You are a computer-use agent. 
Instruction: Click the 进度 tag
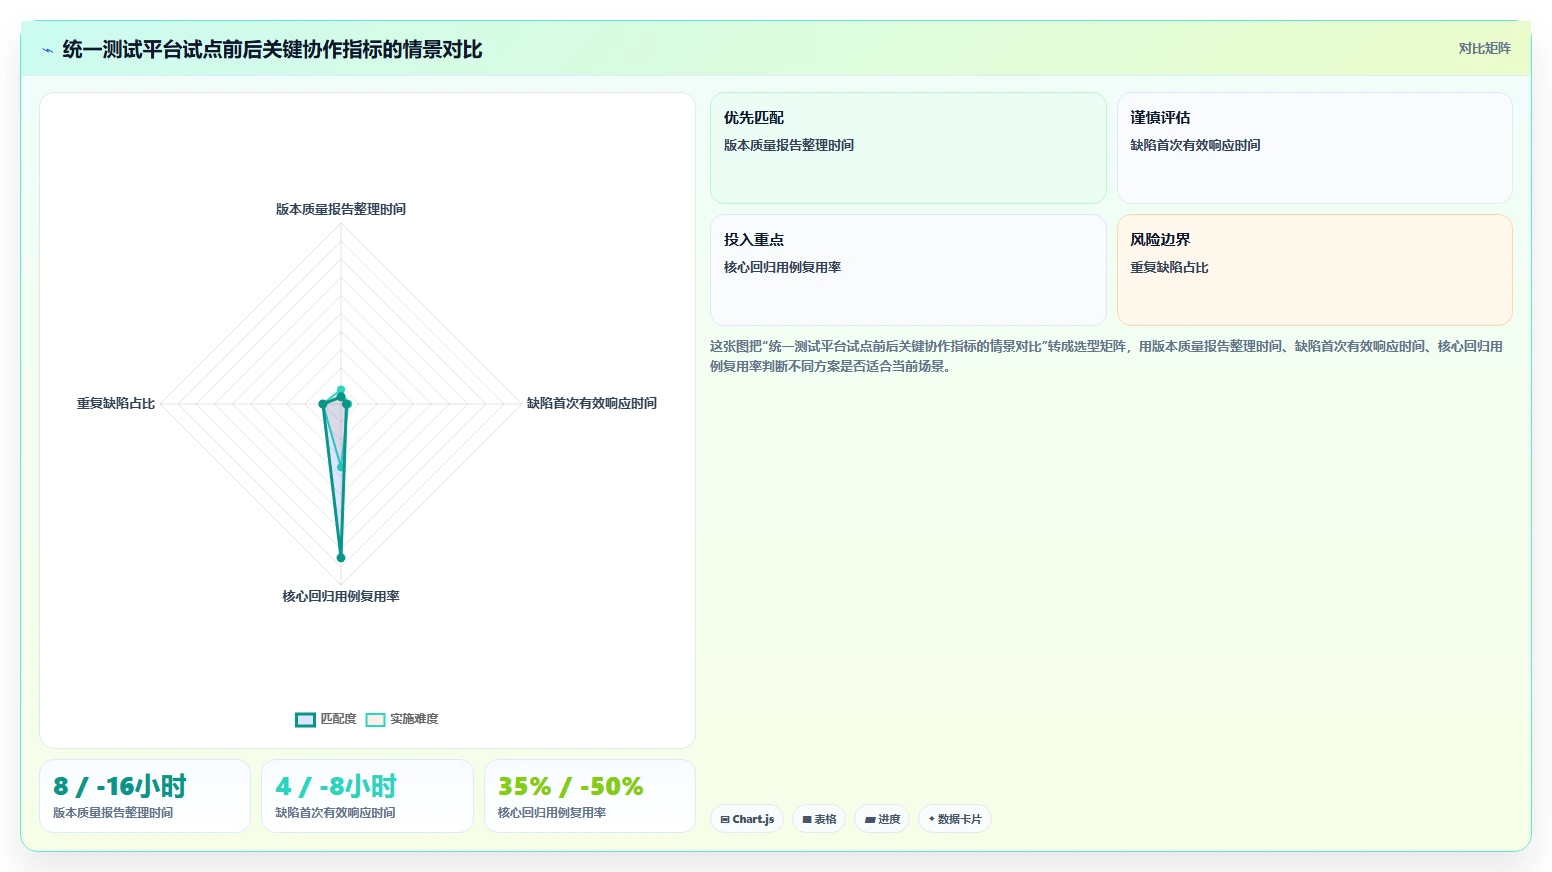[882, 819]
